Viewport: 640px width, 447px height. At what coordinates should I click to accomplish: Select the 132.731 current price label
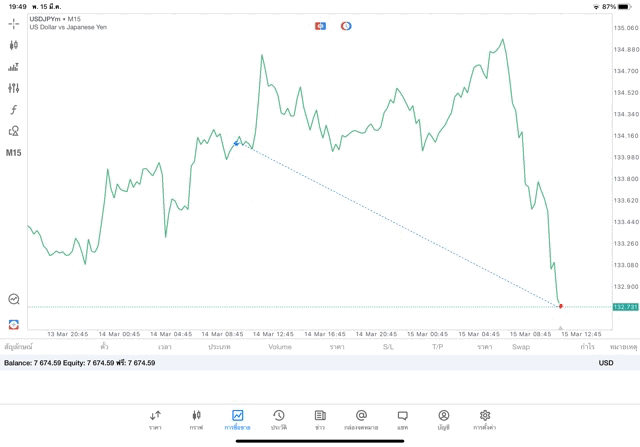pyautogui.click(x=625, y=307)
